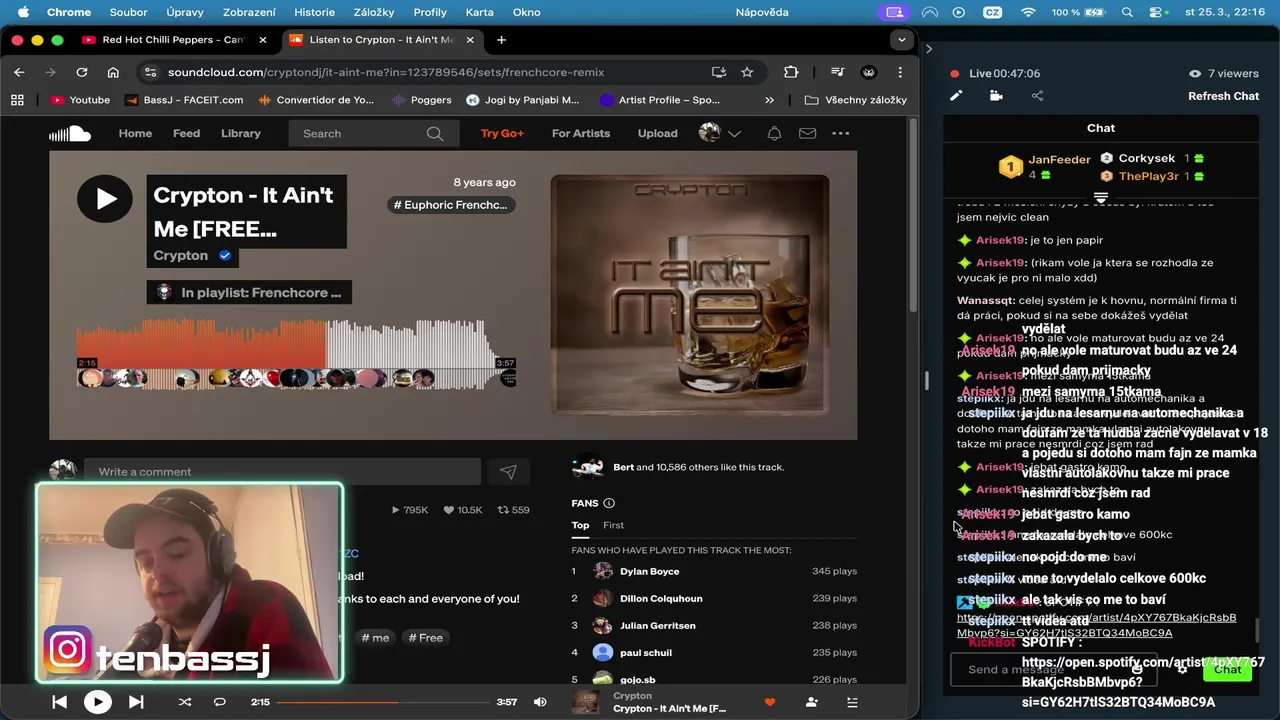Open macOS Control Center icon
Image resolution: width=1280 pixels, height=720 pixels.
click(1158, 12)
